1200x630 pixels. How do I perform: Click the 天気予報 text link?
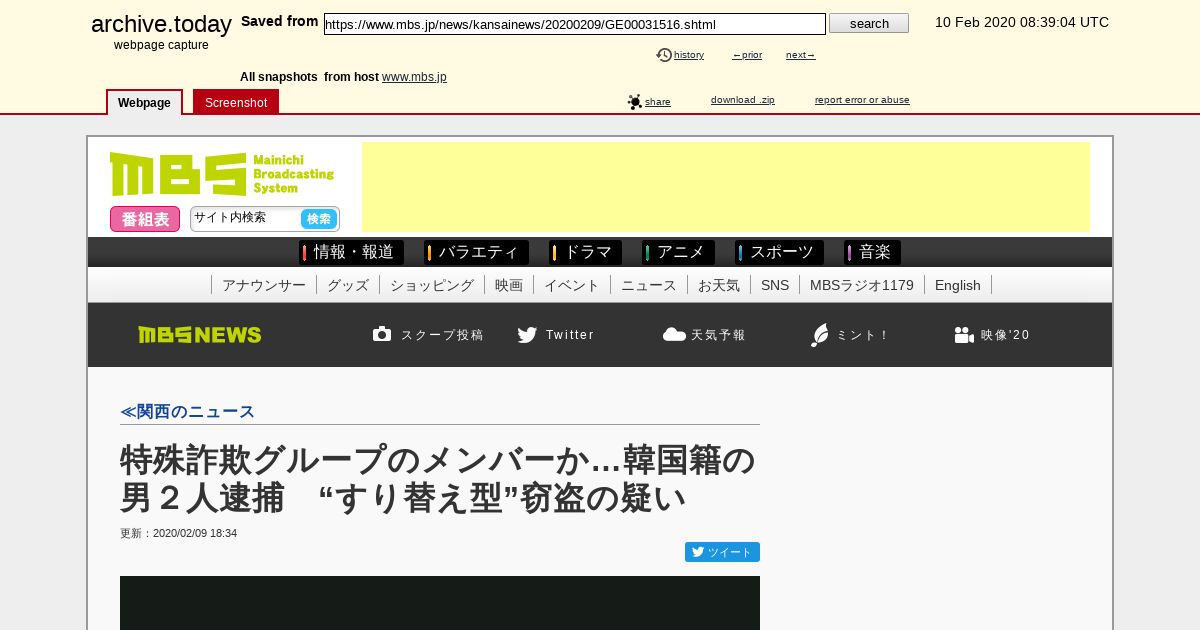[x=718, y=335]
